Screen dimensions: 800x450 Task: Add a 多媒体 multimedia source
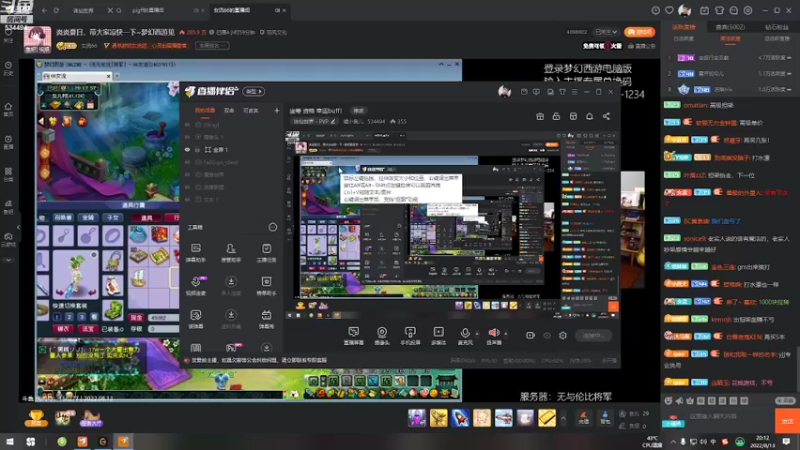pyautogui.click(x=438, y=336)
